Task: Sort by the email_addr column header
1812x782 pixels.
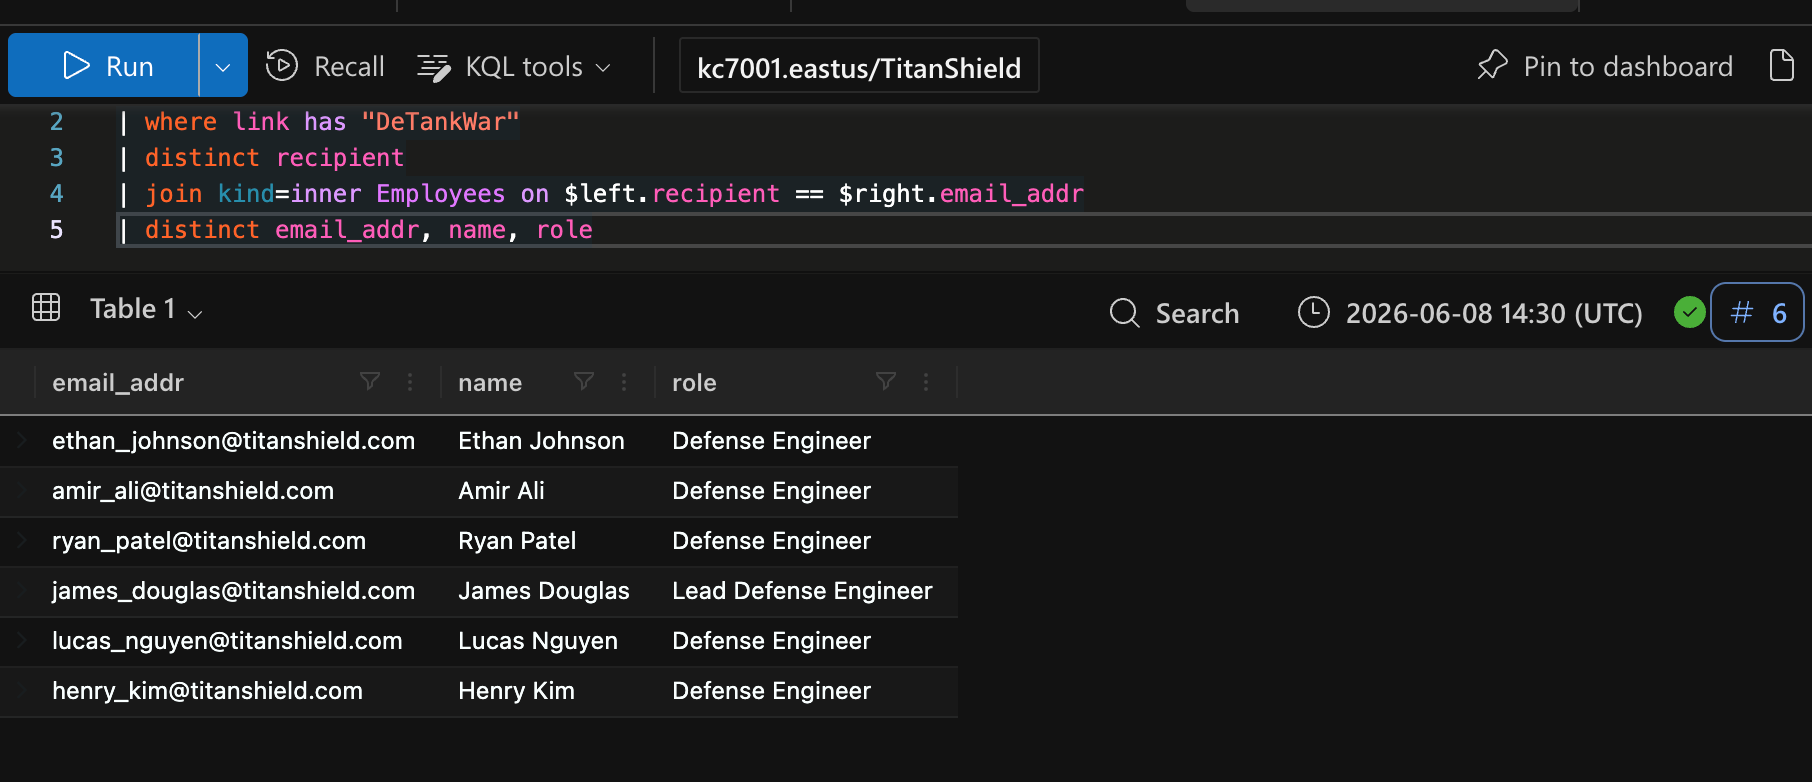Action: (x=118, y=382)
